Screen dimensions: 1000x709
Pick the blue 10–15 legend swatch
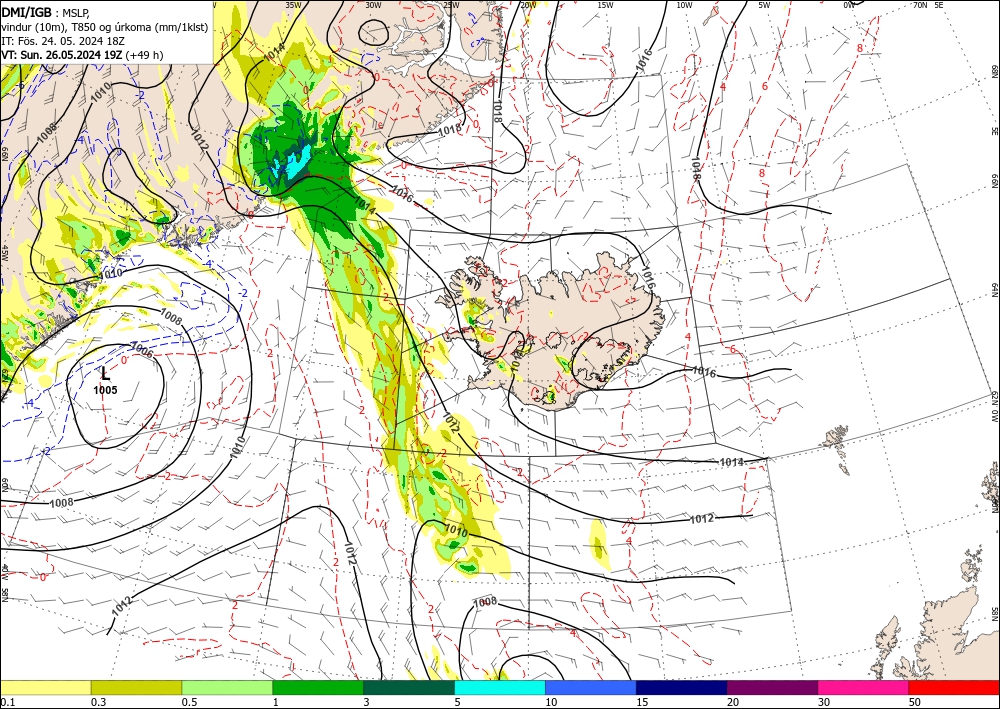click(x=591, y=687)
